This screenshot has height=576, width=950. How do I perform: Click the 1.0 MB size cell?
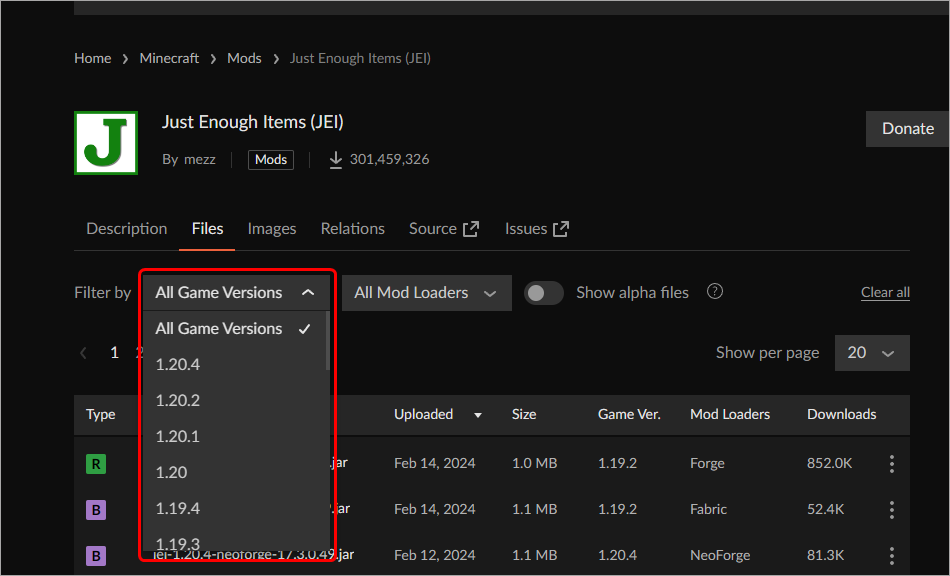tap(534, 464)
